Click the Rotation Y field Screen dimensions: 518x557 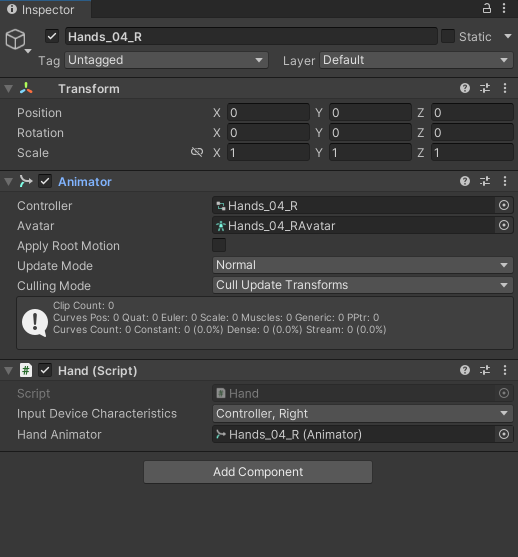(370, 133)
